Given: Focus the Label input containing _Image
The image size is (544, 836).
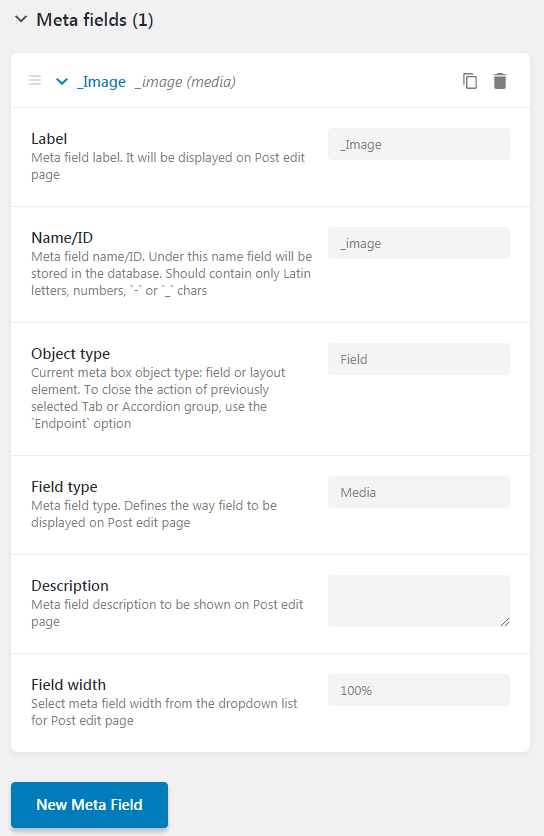Looking at the screenshot, I should click(x=419, y=144).
